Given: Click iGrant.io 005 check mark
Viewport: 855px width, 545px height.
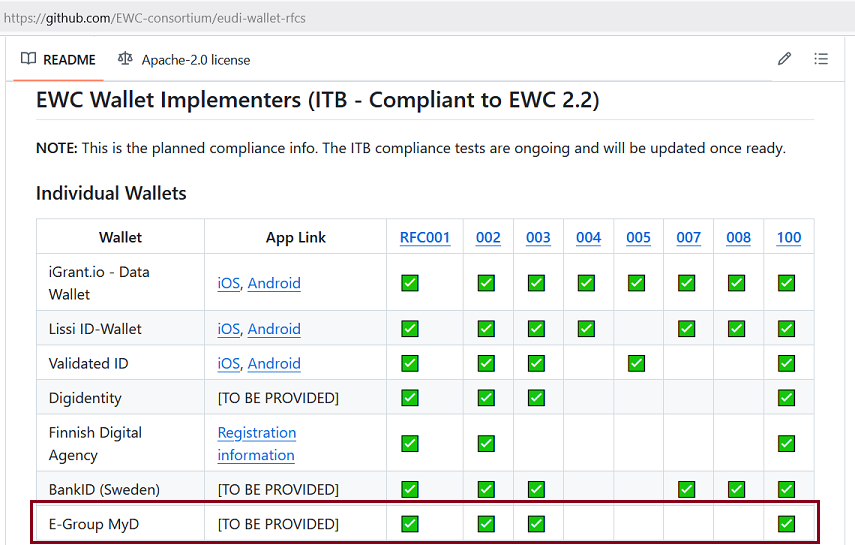Looking at the screenshot, I should coord(636,283).
